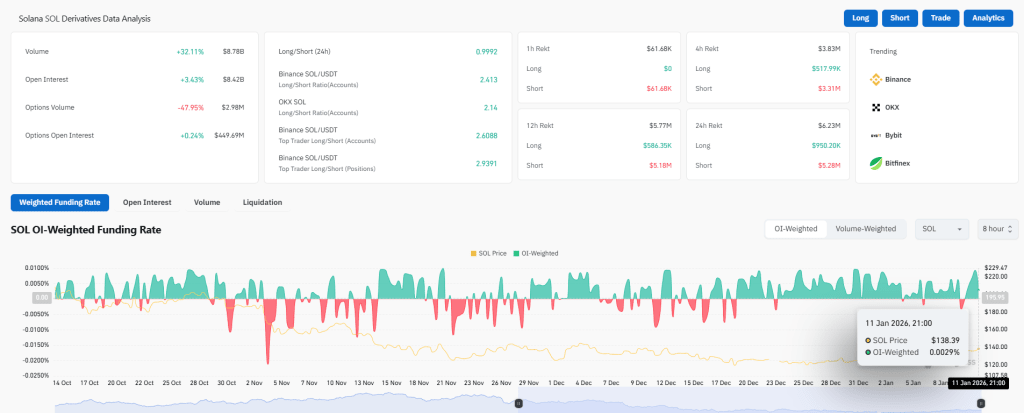Screen dimensions: 1024x413
Task: Click the 0.00 funding rate axis marker
Action: pyautogui.click(x=41, y=297)
